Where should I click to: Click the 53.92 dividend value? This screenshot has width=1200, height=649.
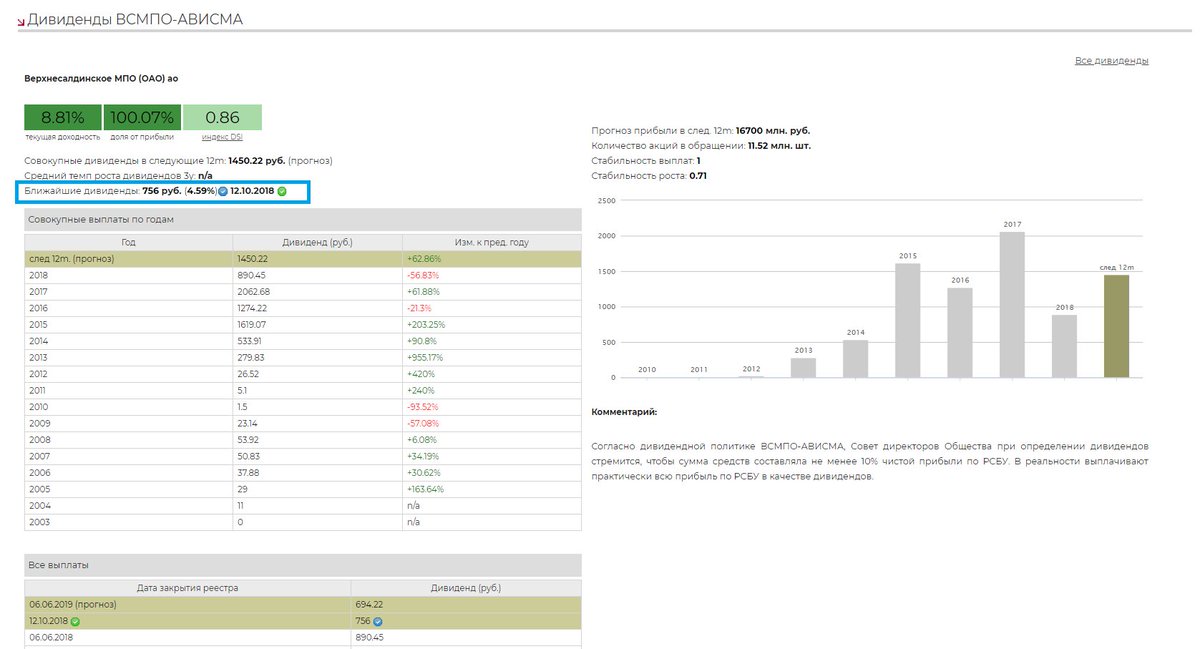(248, 439)
